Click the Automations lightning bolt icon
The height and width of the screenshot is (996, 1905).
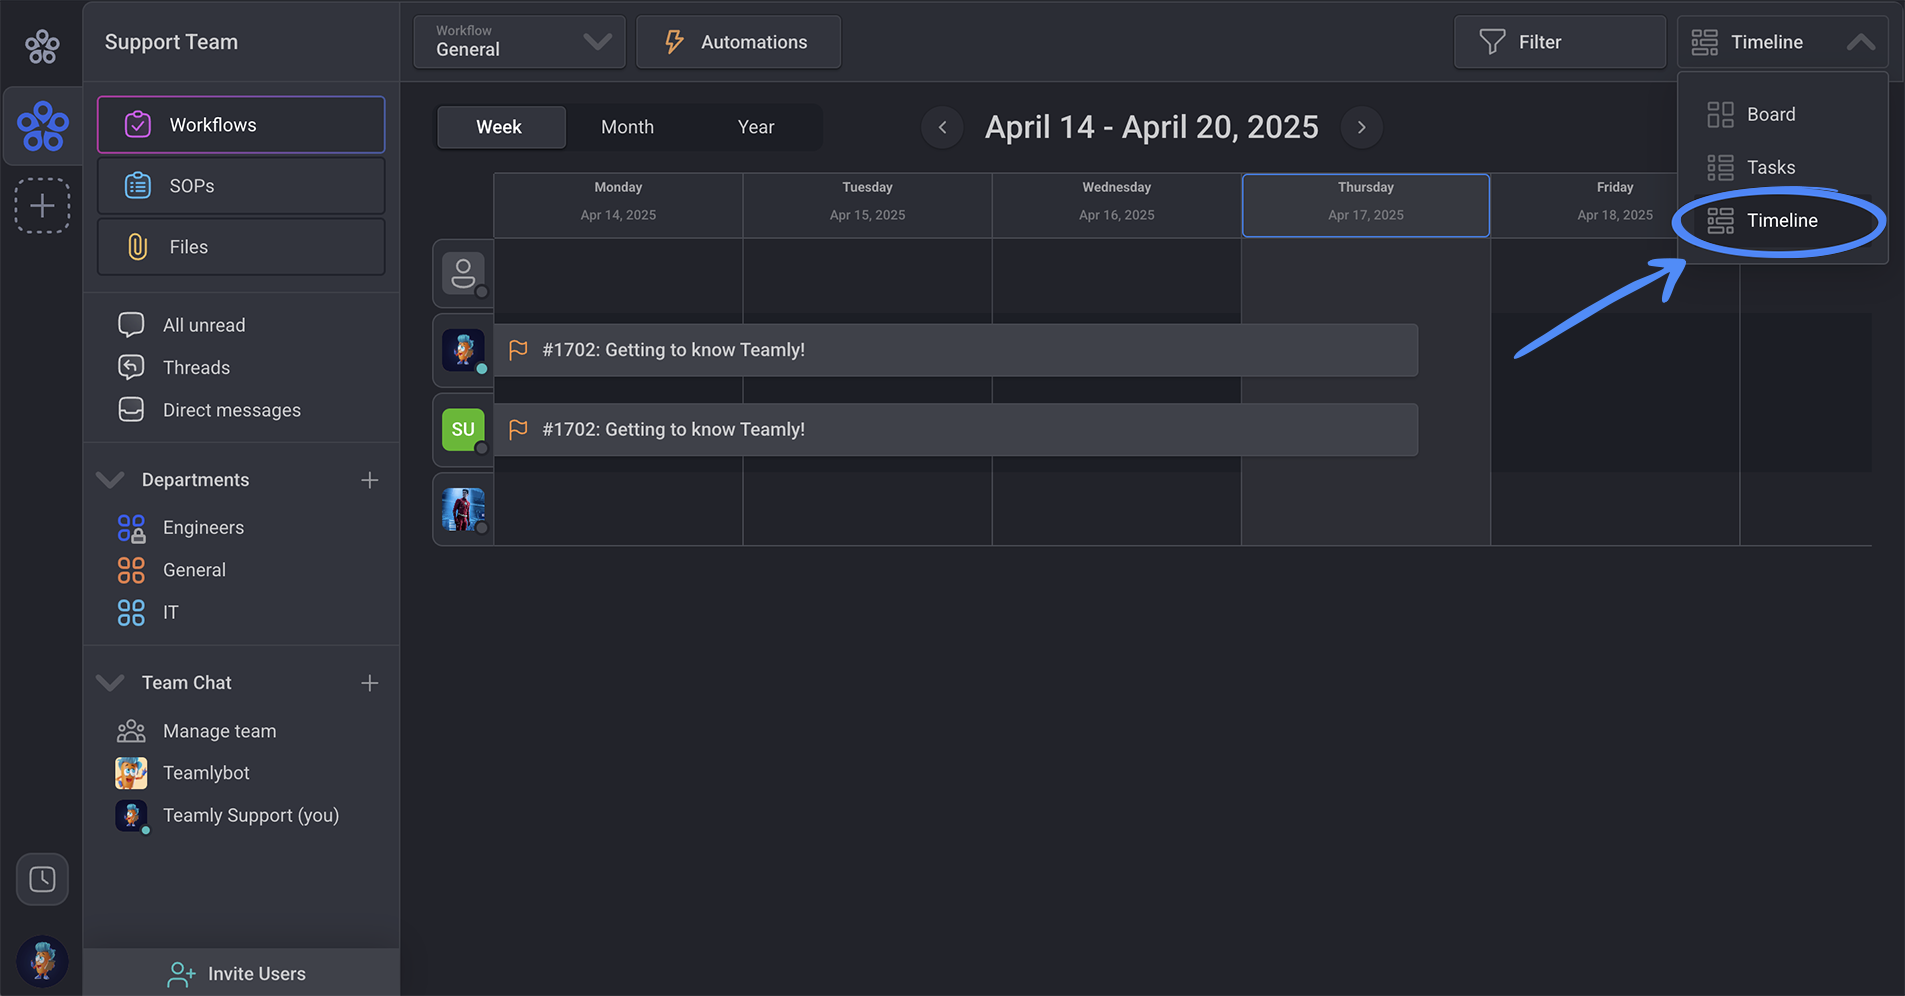pyautogui.click(x=675, y=42)
